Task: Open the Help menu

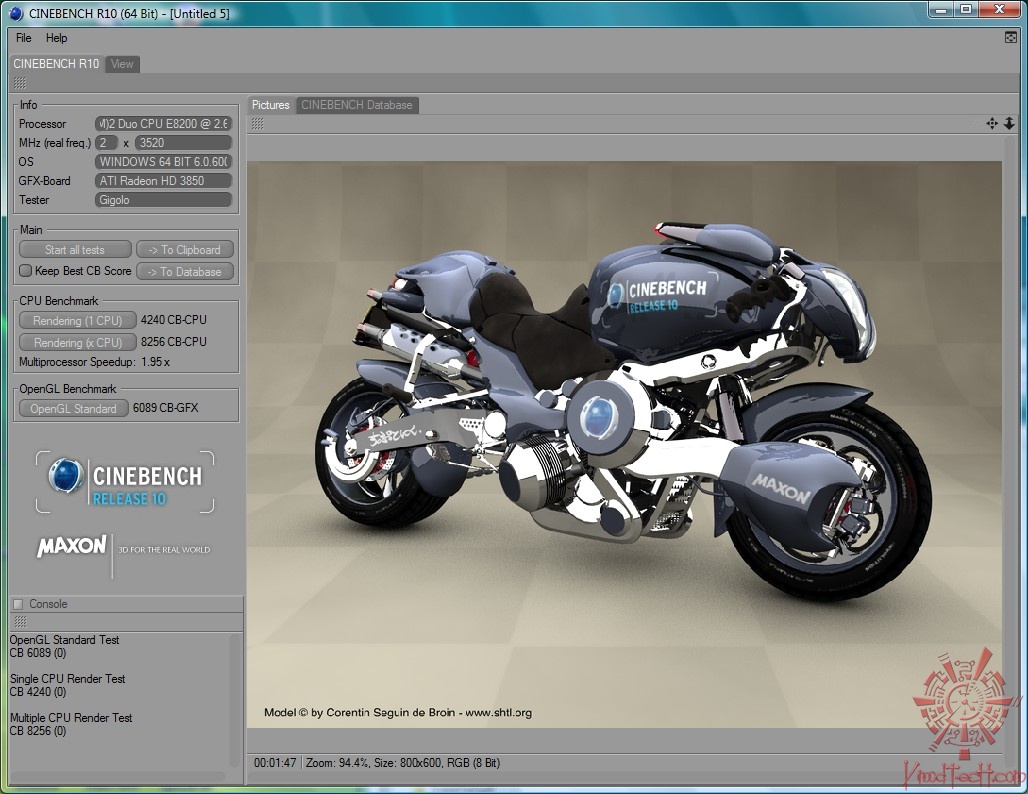Action: tap(56, 37)
